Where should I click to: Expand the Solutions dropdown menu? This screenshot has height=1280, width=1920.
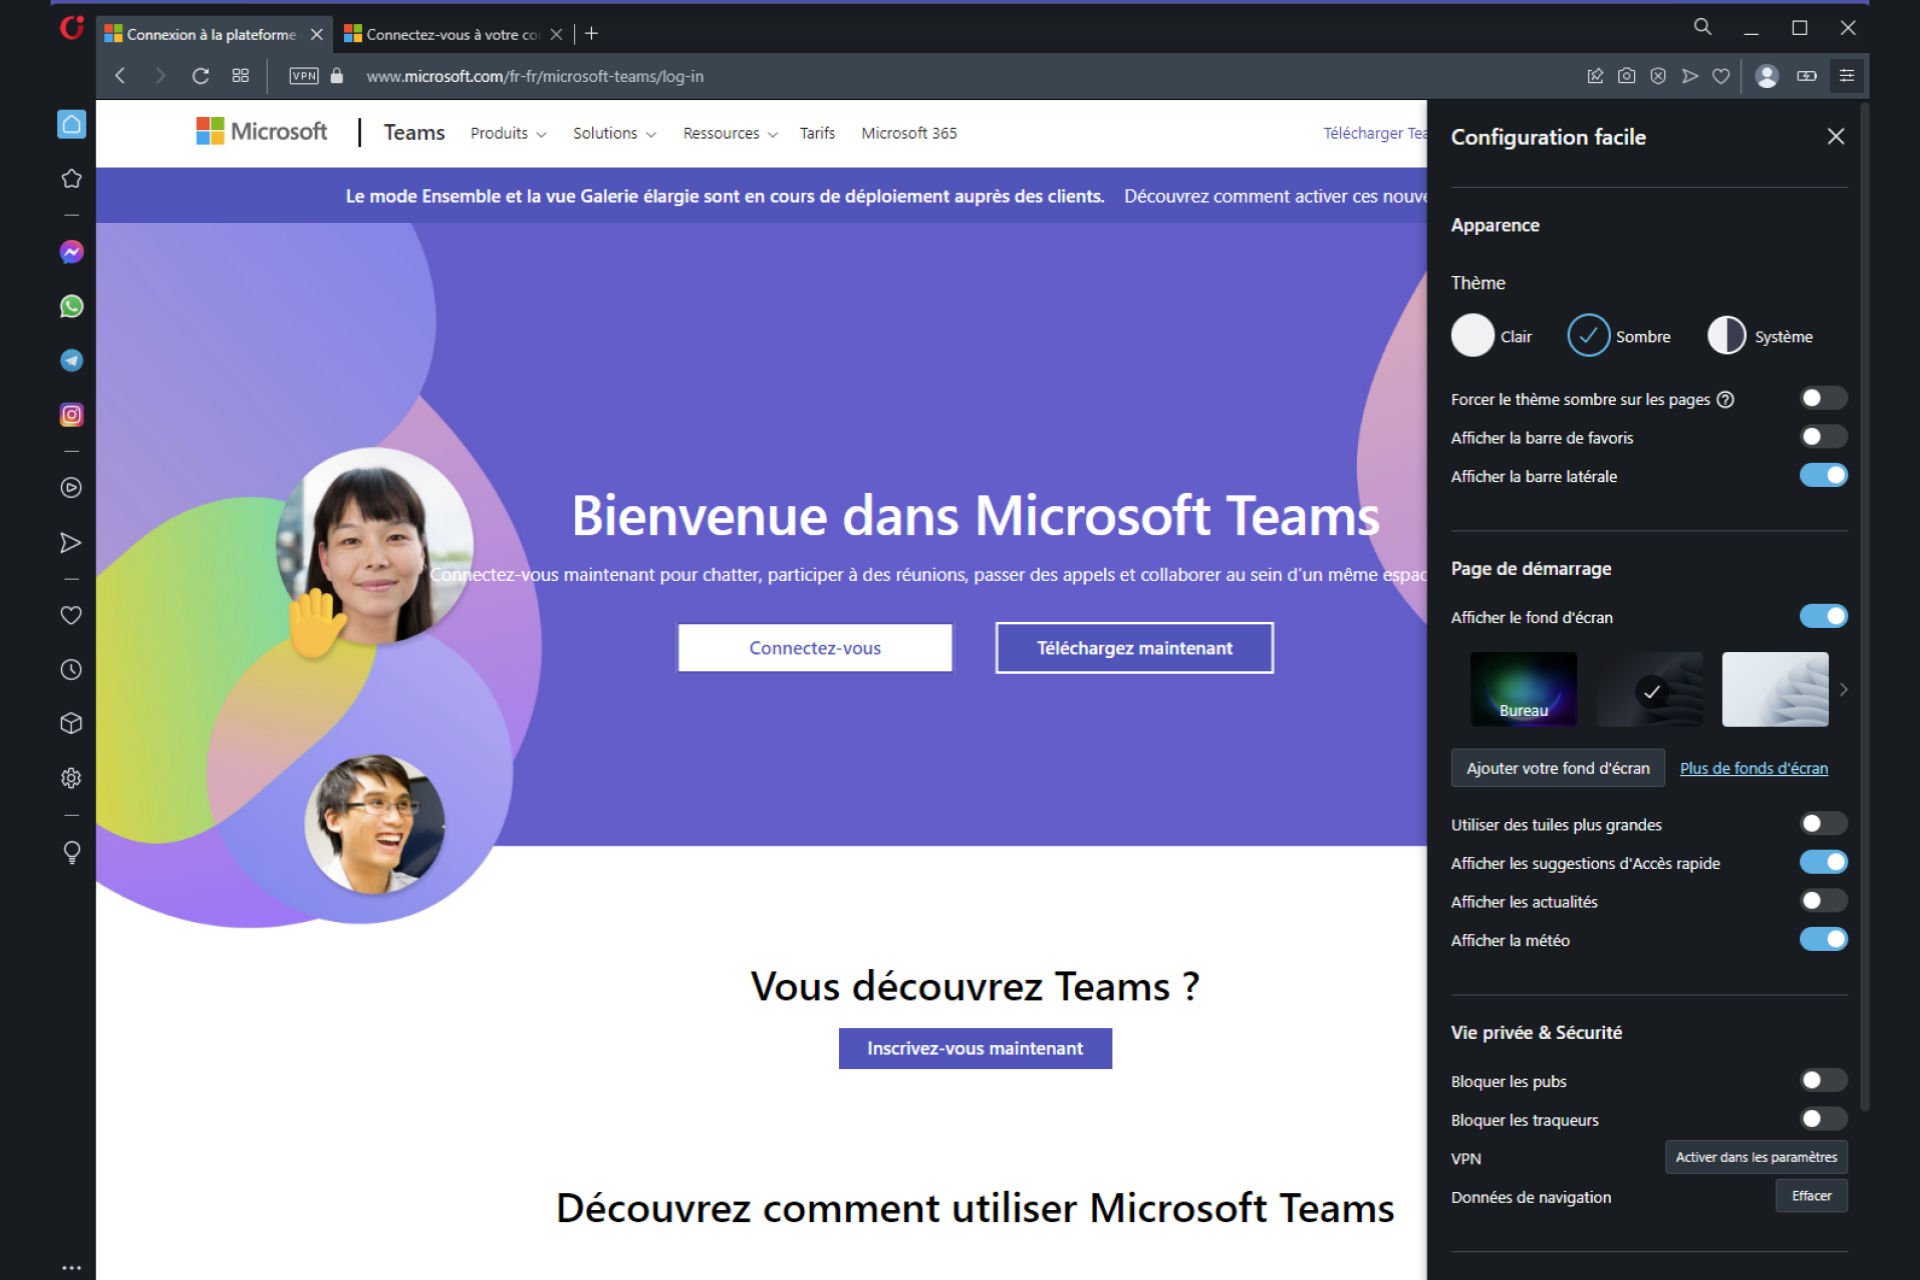point(611,131)
